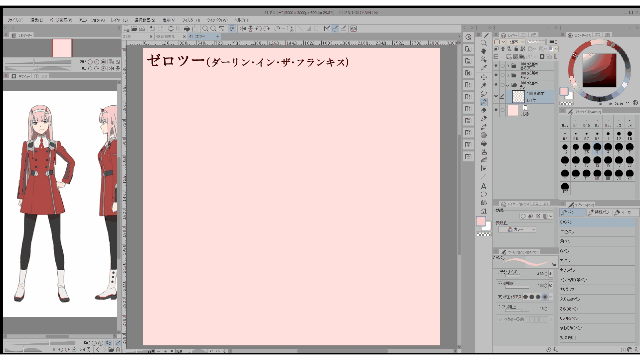Image resolution: width=640 pixels, height=360 pixels.
Task: Select the Text tool marked with letter A
Action: [x=484, y=186]
